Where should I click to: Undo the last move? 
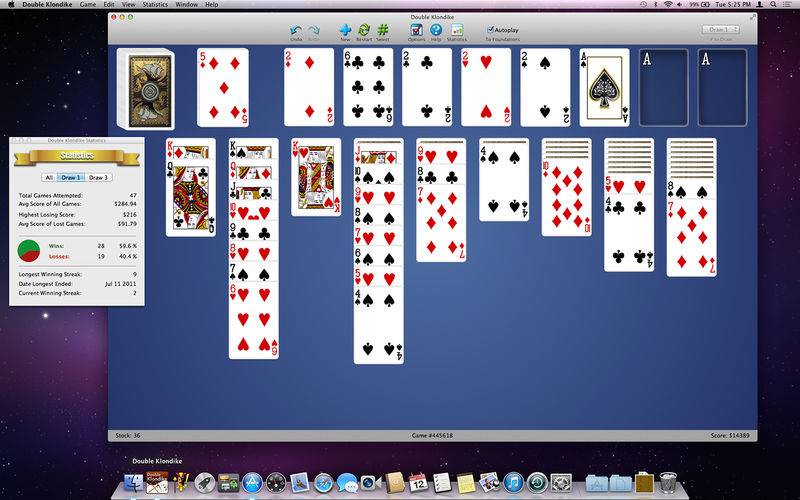pyautogui.click(x=296, y=30)
